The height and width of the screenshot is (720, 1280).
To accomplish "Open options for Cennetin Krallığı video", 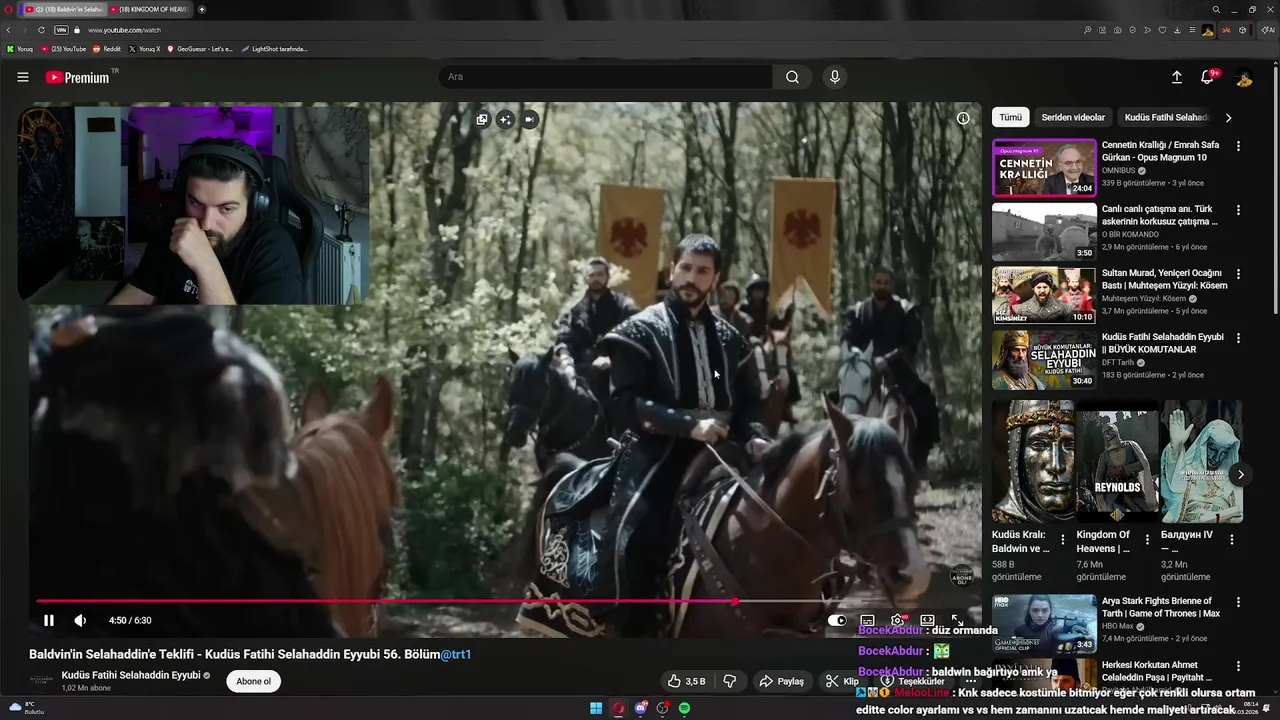I will click(1238, 146).
